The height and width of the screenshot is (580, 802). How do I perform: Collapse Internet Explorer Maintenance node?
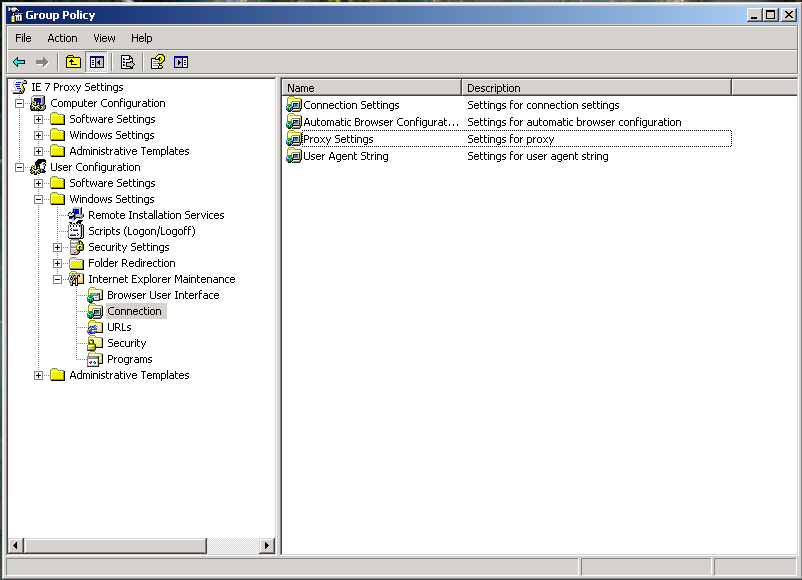click(57, 279)
